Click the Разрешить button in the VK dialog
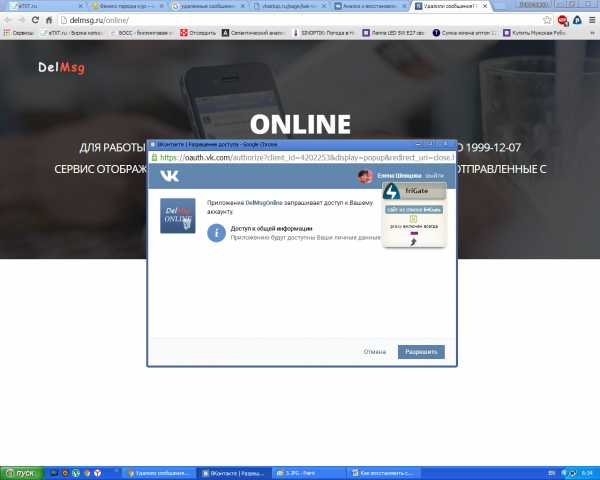Screen dimensions: 600x480 point(421,352)
